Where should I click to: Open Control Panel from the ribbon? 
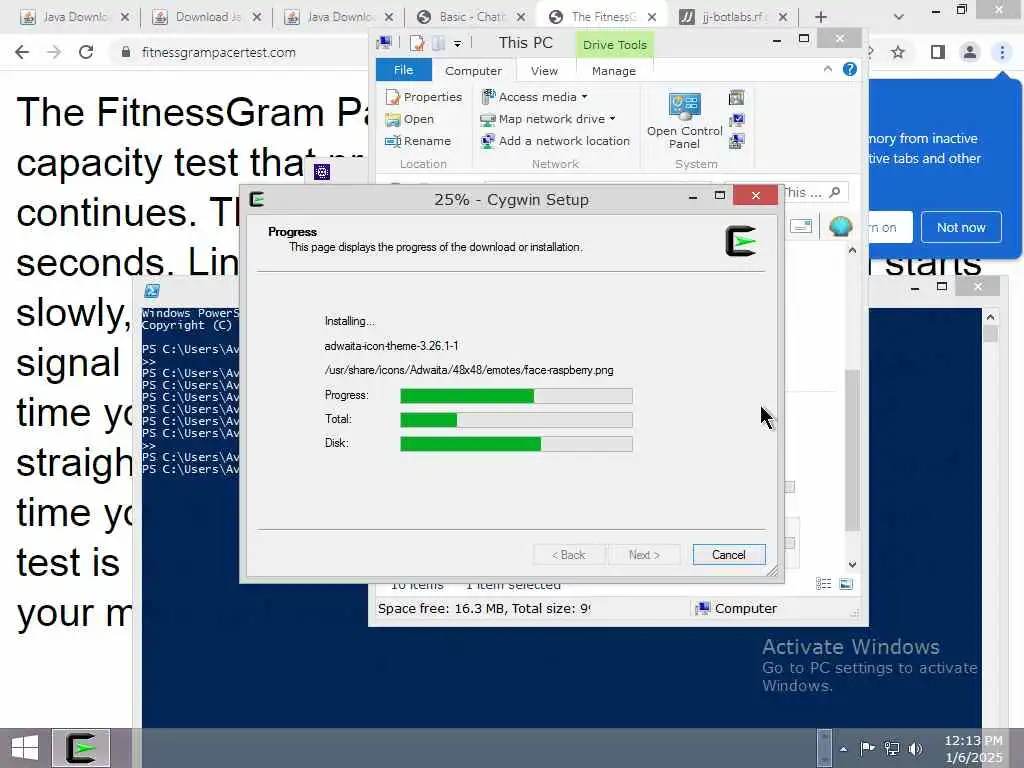(684, 121)
